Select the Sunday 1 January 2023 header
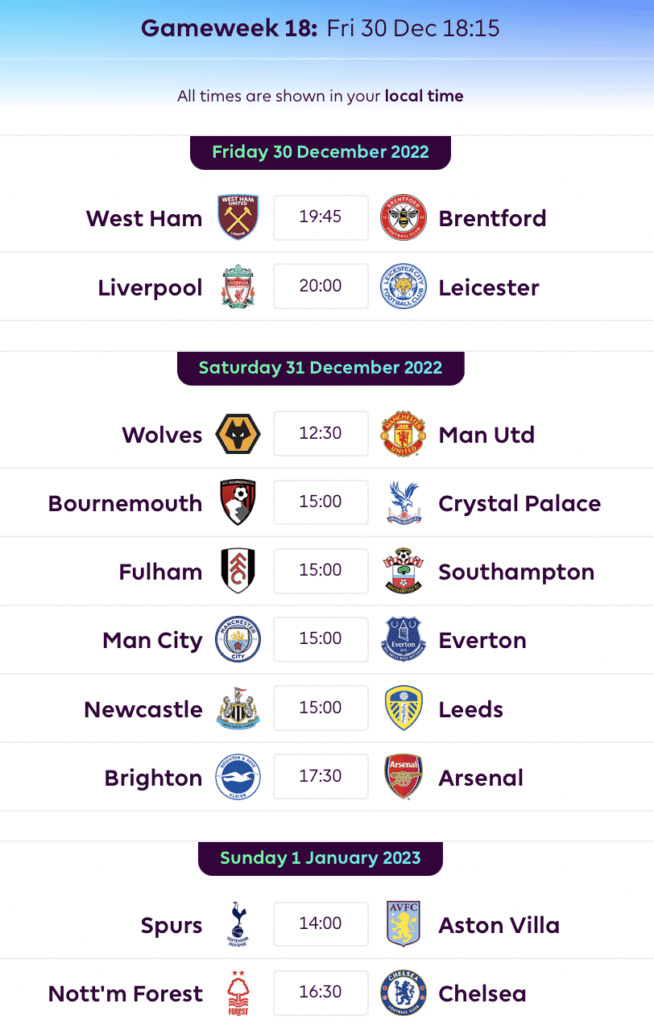Viewport: 654px width, 1024px height. [320, 858]
